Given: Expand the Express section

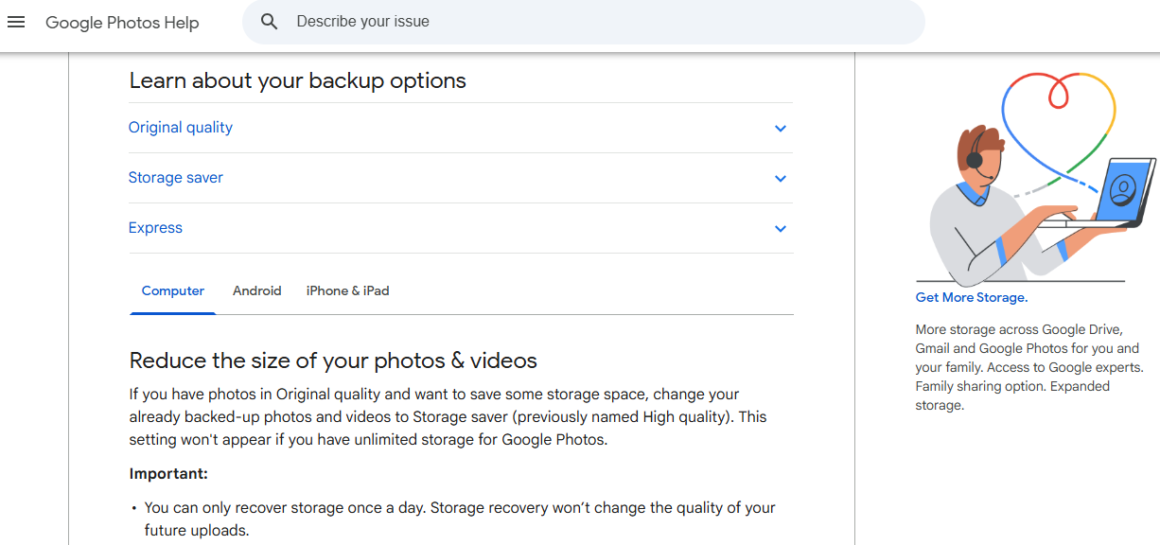Looking at the screenshot, I should click(x=461, y=229).
